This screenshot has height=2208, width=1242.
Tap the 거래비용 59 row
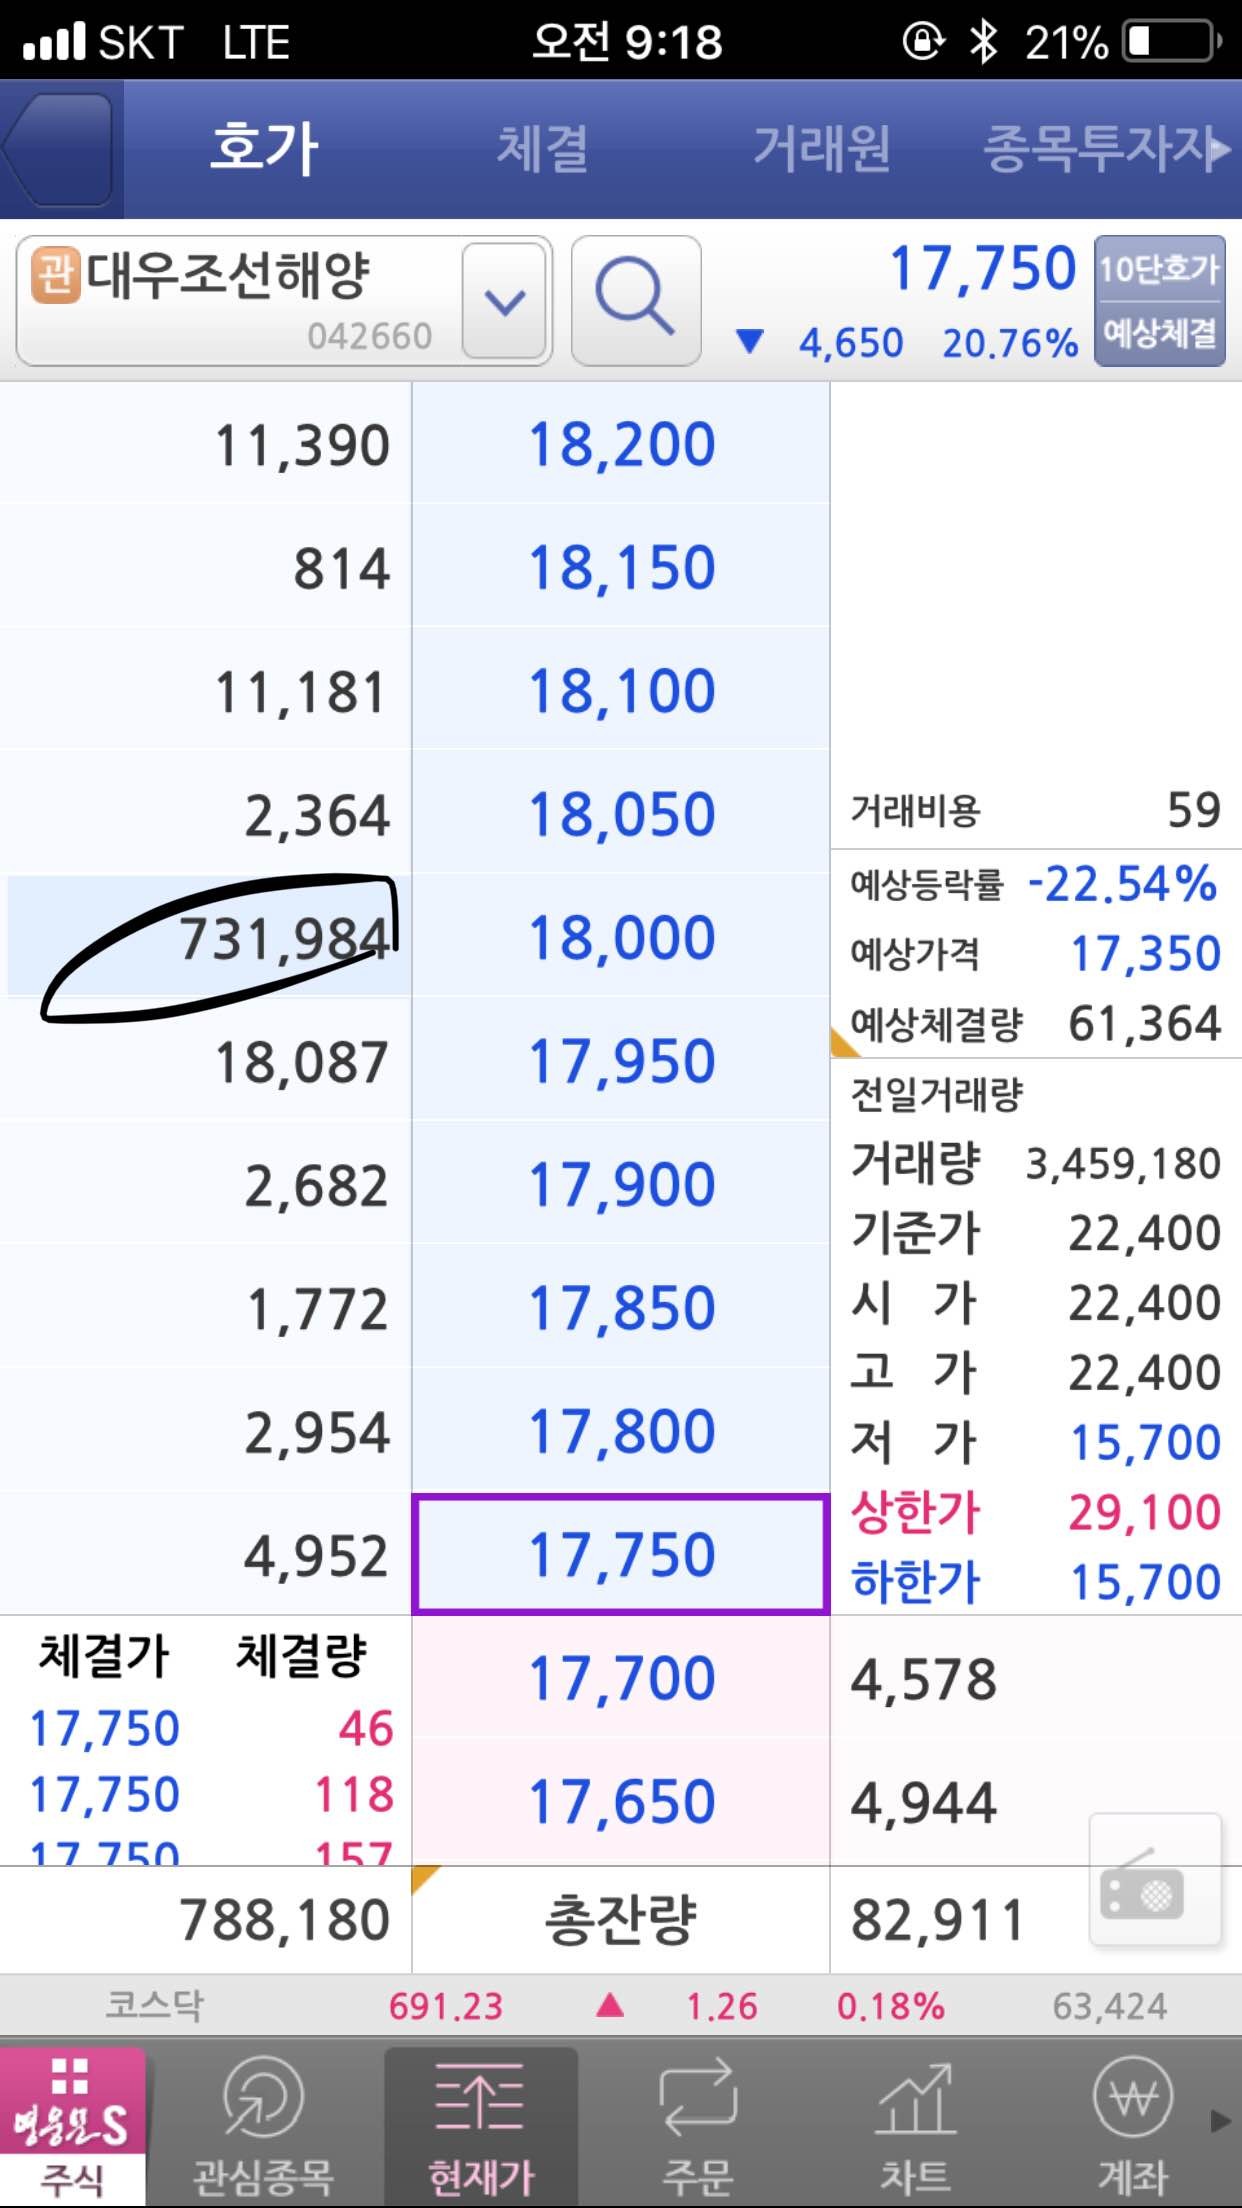(x=1036, y=810)
